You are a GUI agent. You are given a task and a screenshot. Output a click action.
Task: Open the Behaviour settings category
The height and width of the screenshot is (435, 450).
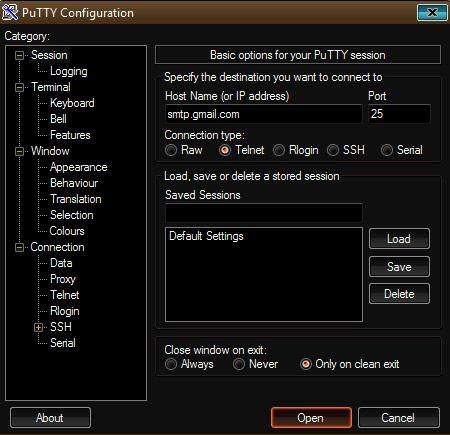74,183
